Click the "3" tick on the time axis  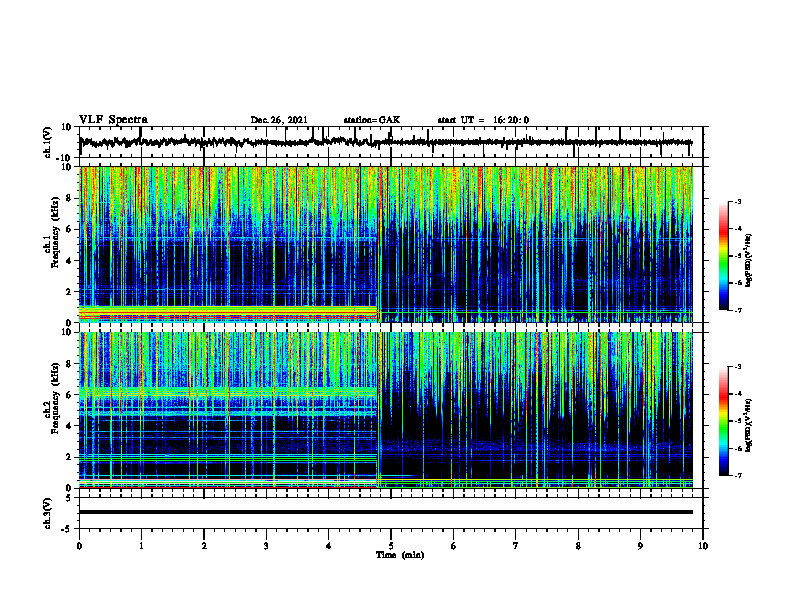tap(266, 546)
